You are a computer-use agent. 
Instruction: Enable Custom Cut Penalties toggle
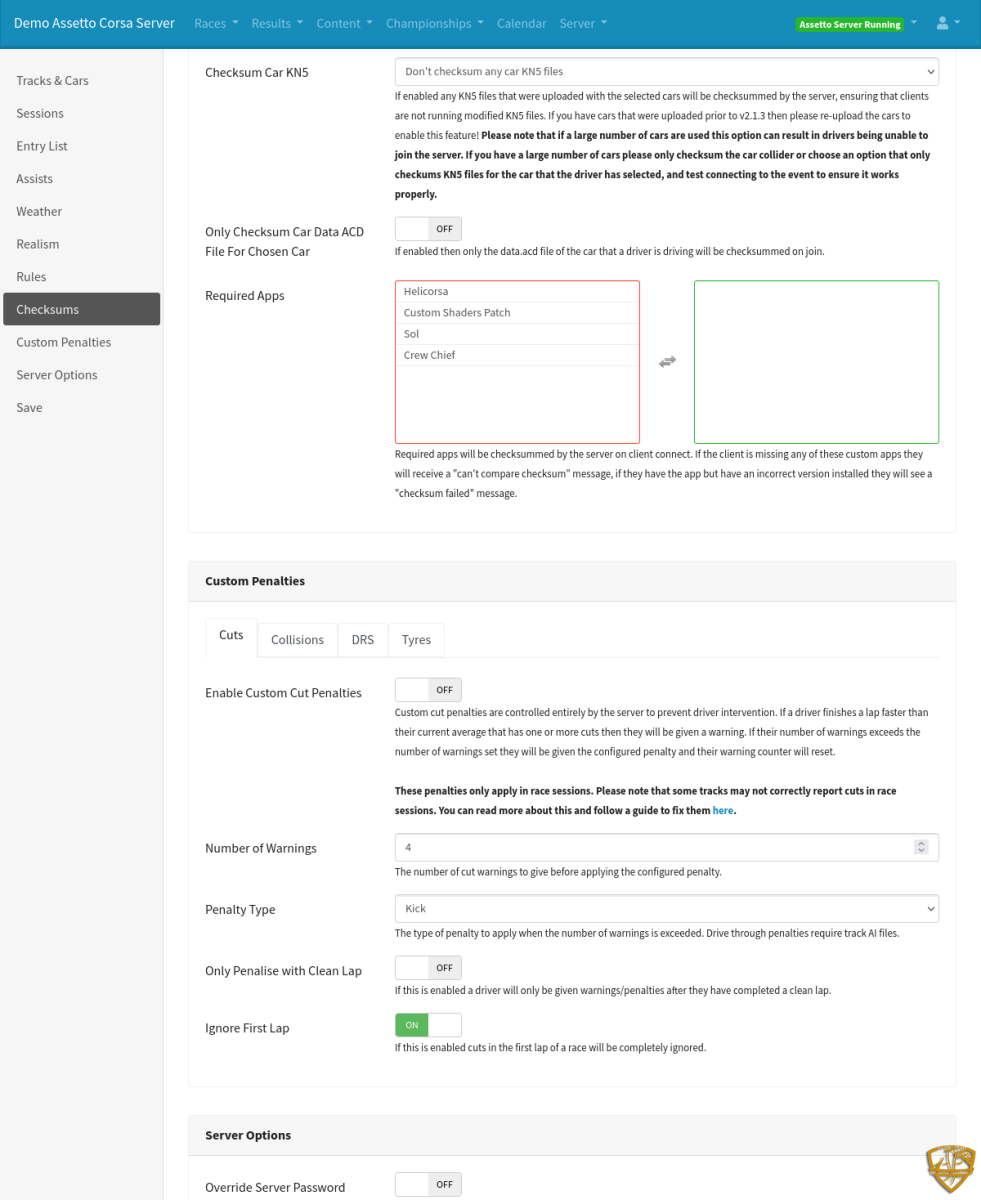(428, 689)
